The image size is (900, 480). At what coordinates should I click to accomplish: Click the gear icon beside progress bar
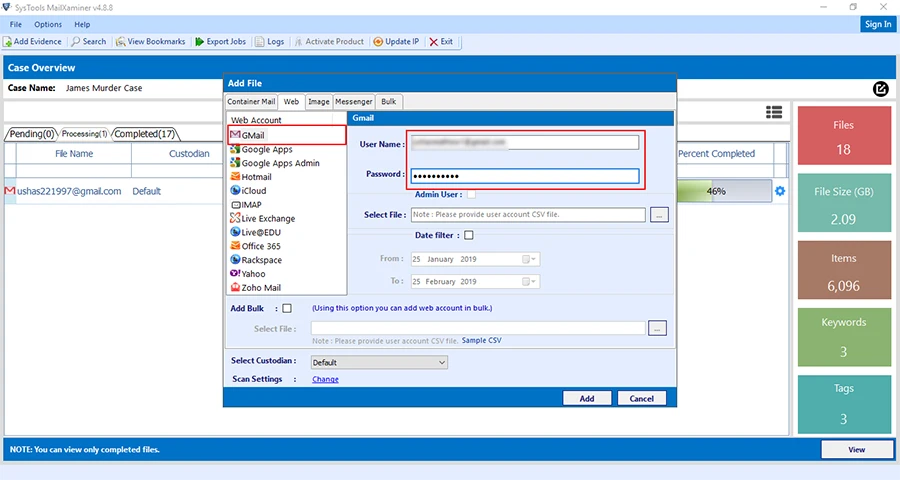point(780,191)
